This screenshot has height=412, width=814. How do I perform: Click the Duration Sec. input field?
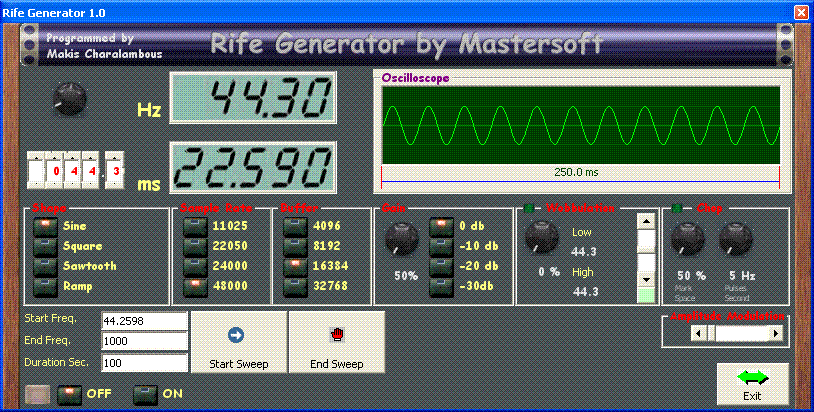coord(144,362)
